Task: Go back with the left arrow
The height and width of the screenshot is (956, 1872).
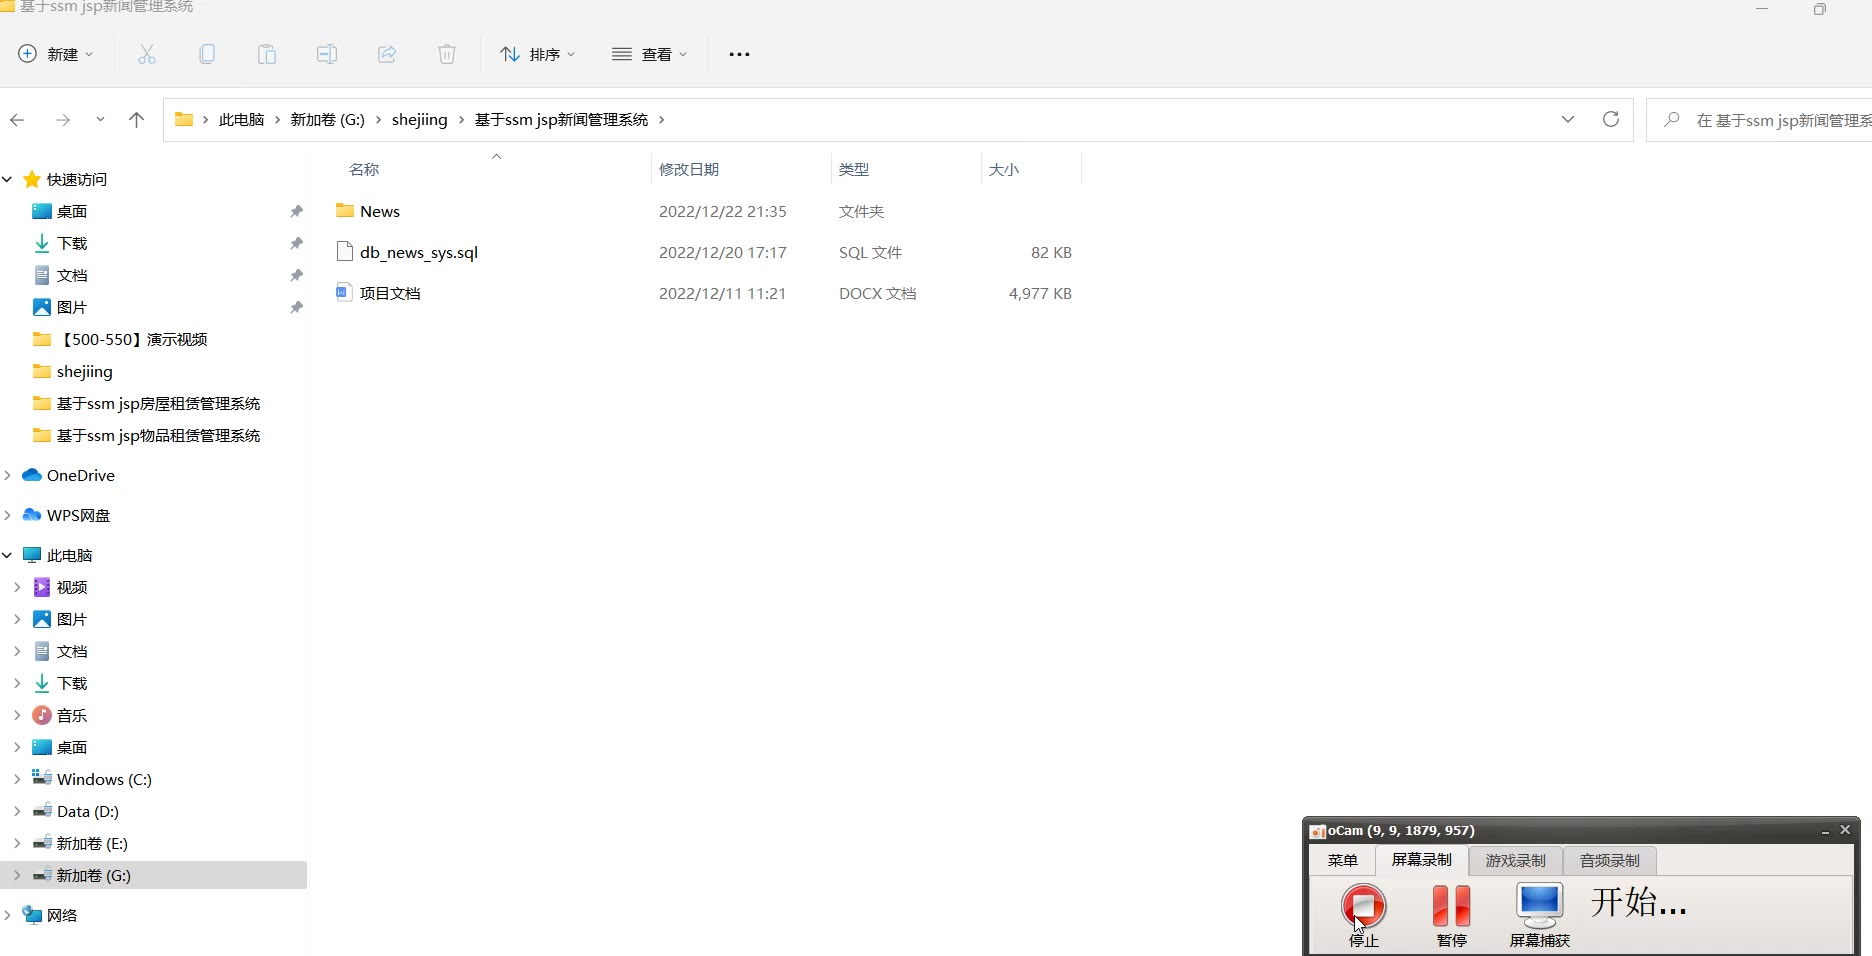Action: (x=17, y=120)
